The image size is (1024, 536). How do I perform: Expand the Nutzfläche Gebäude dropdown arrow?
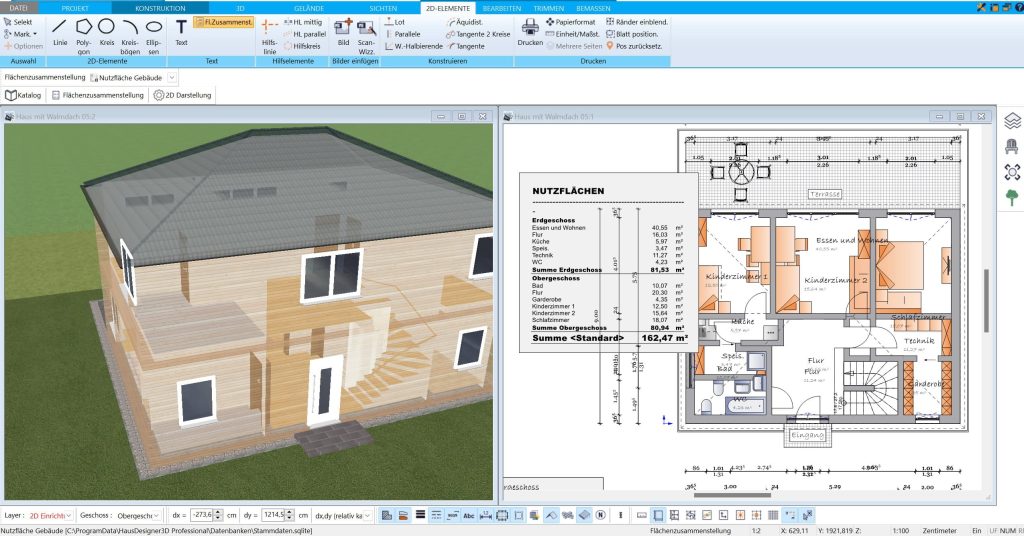pyautogui.click(x=172, y=78)
